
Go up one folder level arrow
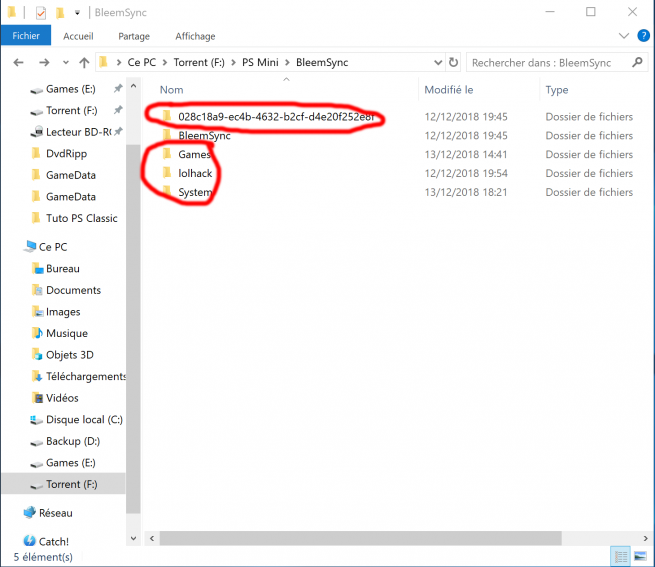pos(84,63)
